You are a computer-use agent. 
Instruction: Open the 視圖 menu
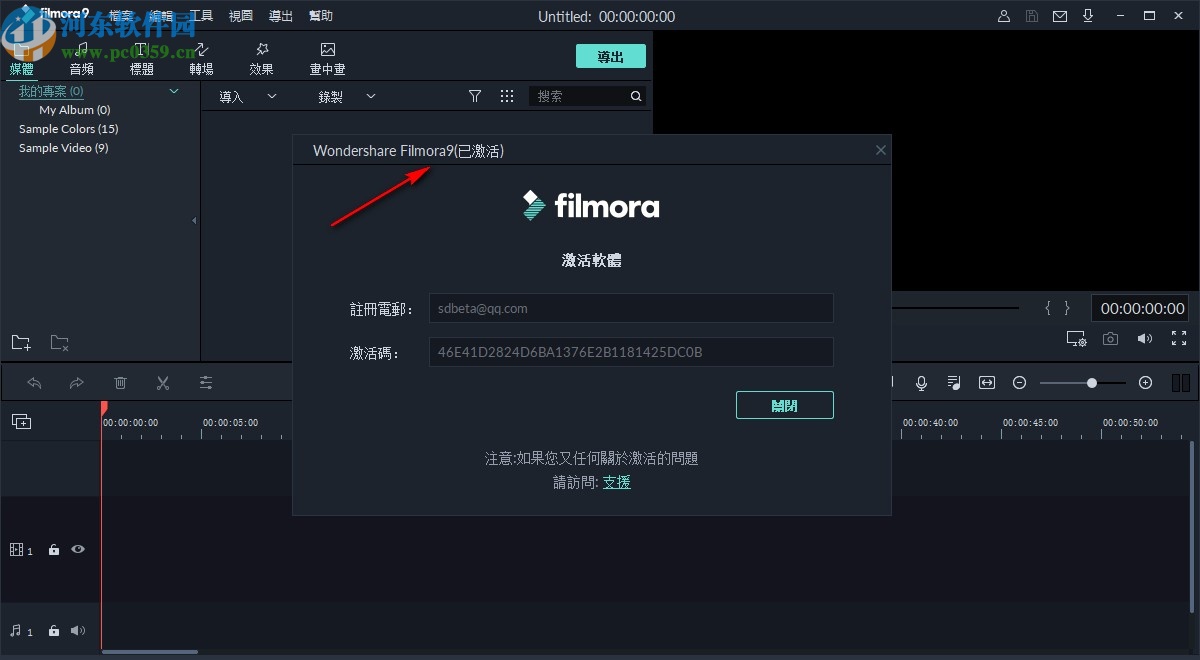point(241,16)
